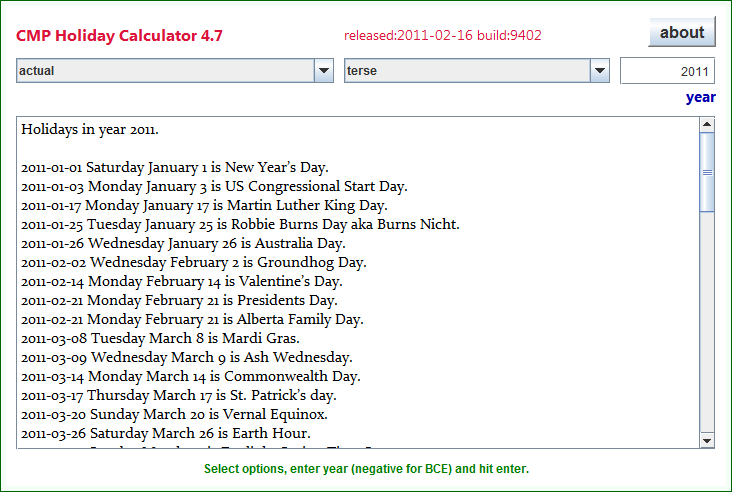Click the Robbie Burns Day entry
Image resolution: width=732 pixels, height=492 pixels.
pos(240,224)
